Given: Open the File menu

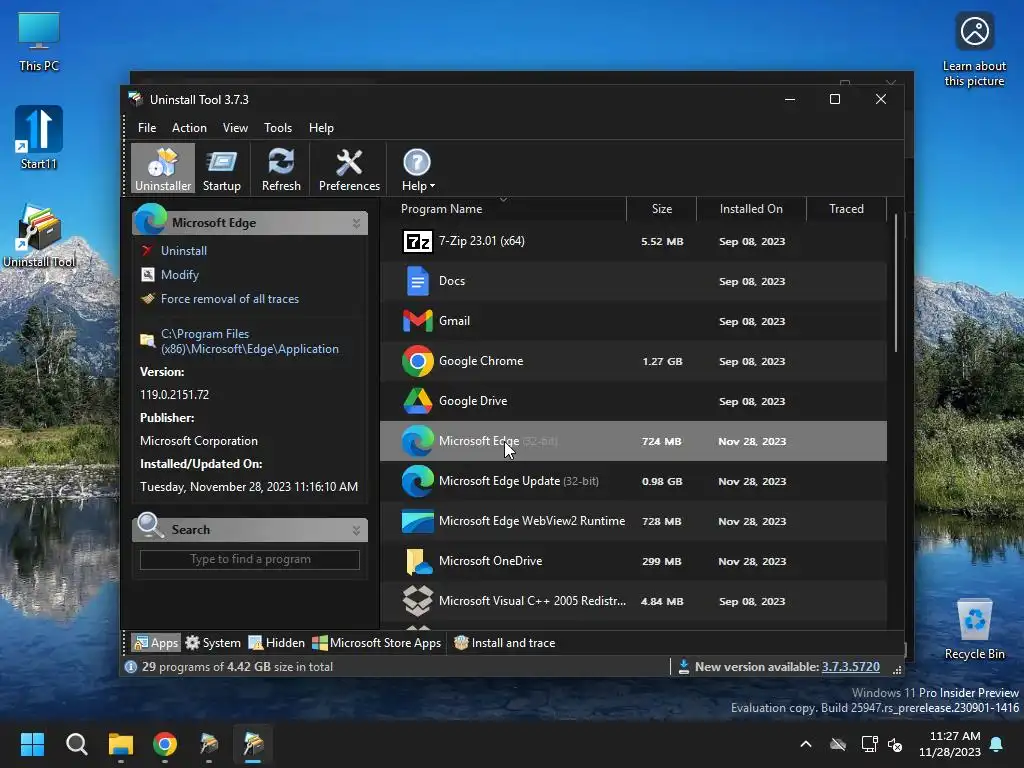Looking at the screenshot, I should [x=147, y=128].
